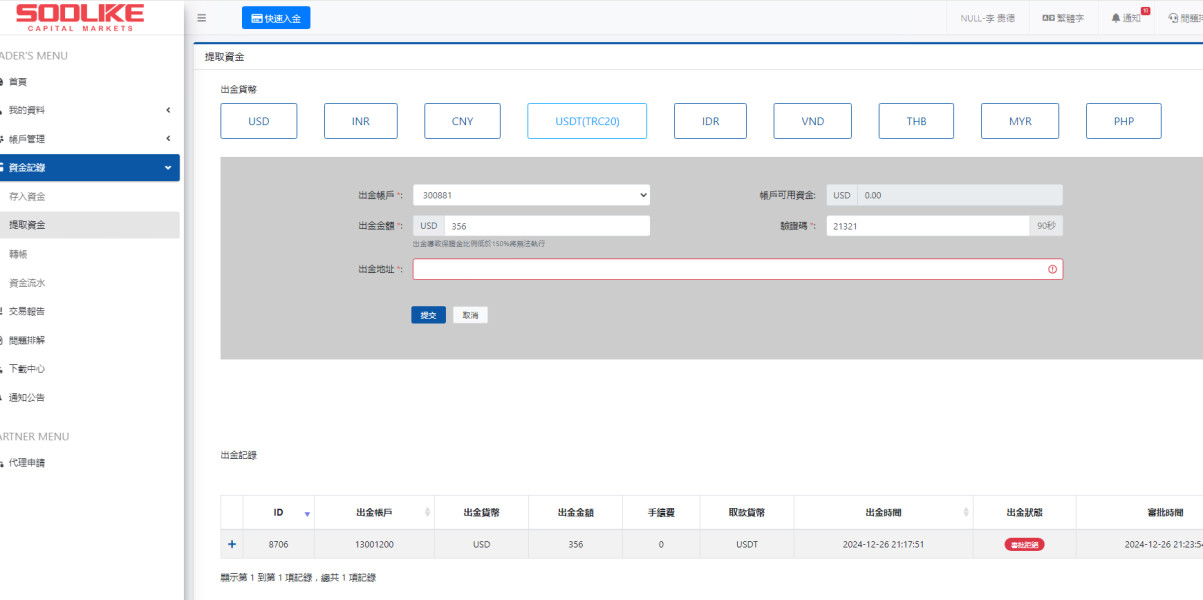Image resolution: width=1203 pixels, height=600 pixels.
Task: Open the 出金帳戶 account dropdown
Action: pyautogui.click(x=531, y=195)
